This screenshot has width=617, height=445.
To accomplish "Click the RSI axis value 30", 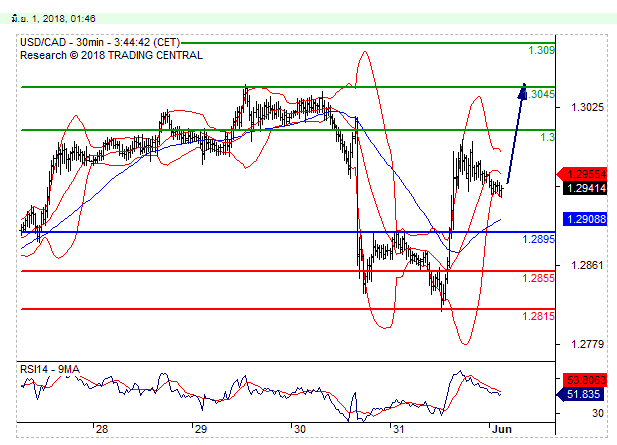I will (598, 414).
